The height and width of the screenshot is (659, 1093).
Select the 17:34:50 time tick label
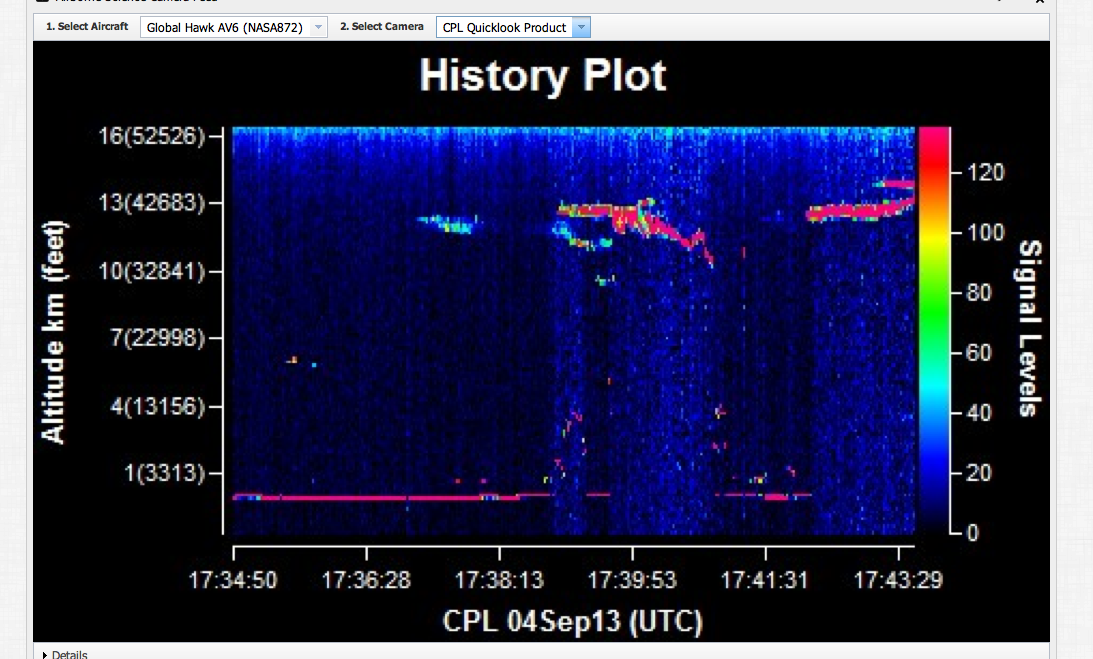click(x=233, y=580)
